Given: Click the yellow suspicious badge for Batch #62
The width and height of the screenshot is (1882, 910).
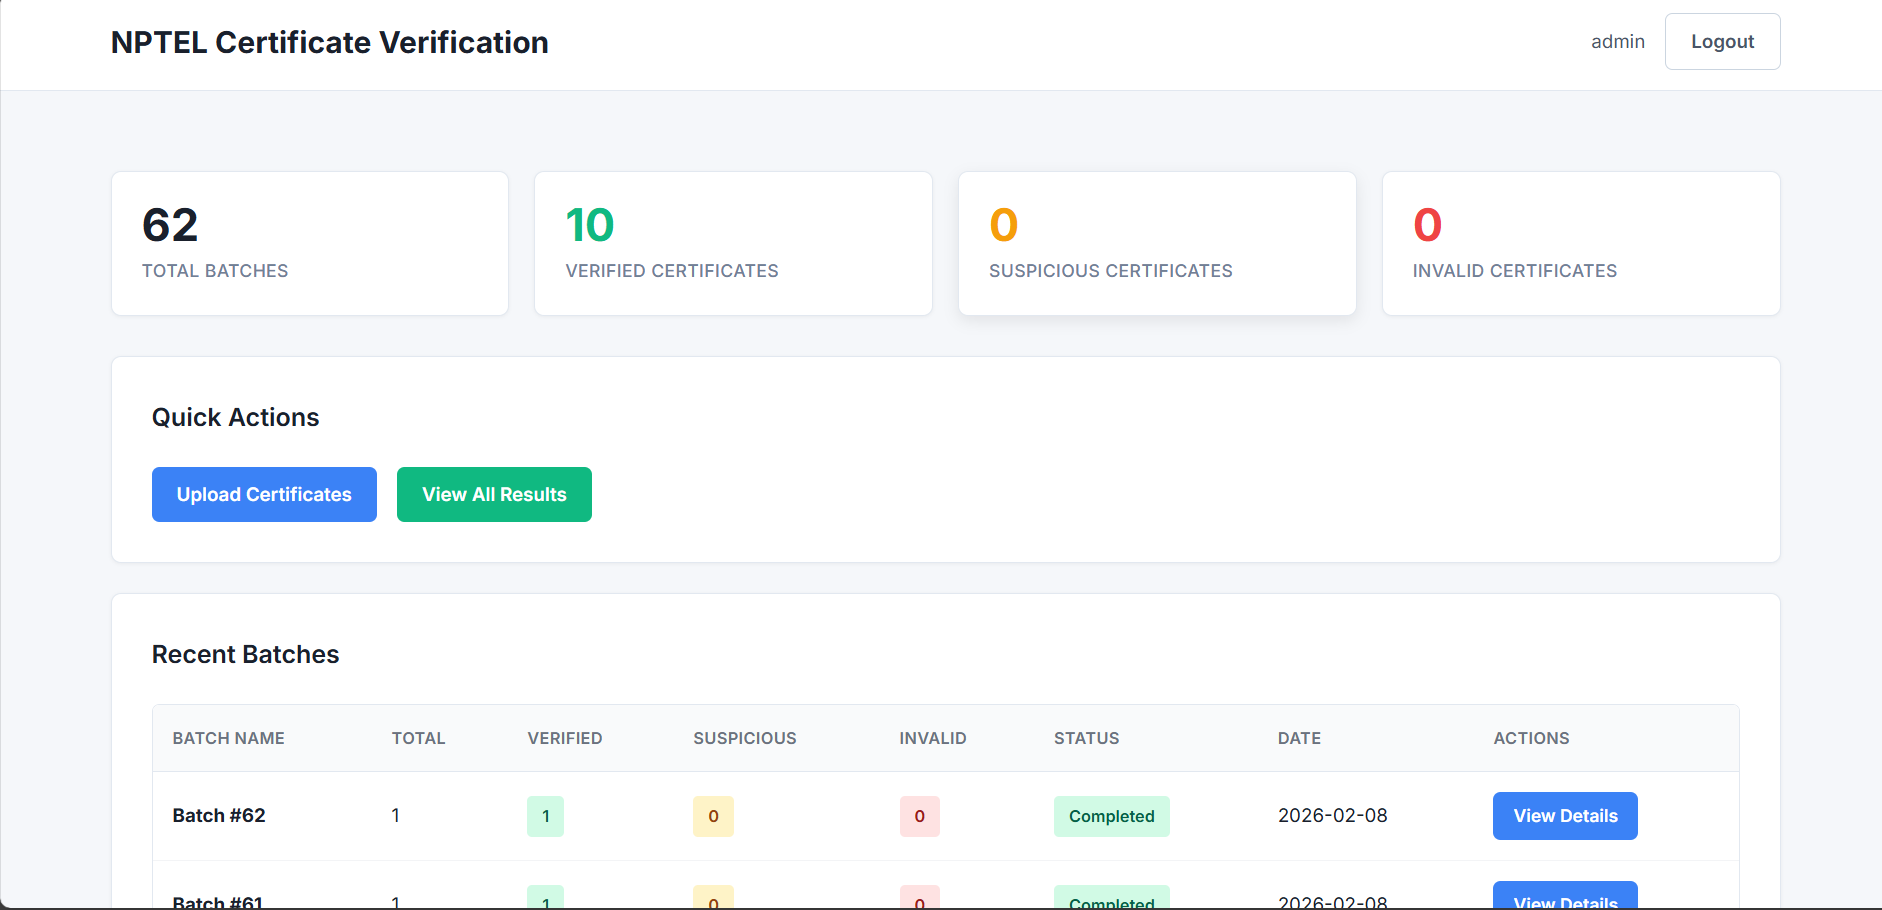Looking at the screenshot, I should coord(714,816).
